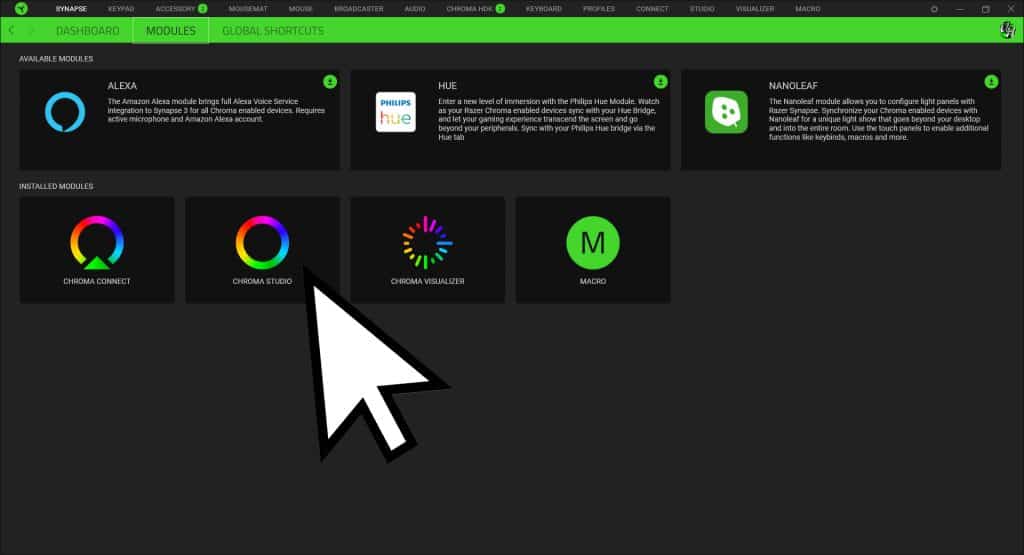
Task: Open the Accessory tab
Action: point(175,9)
